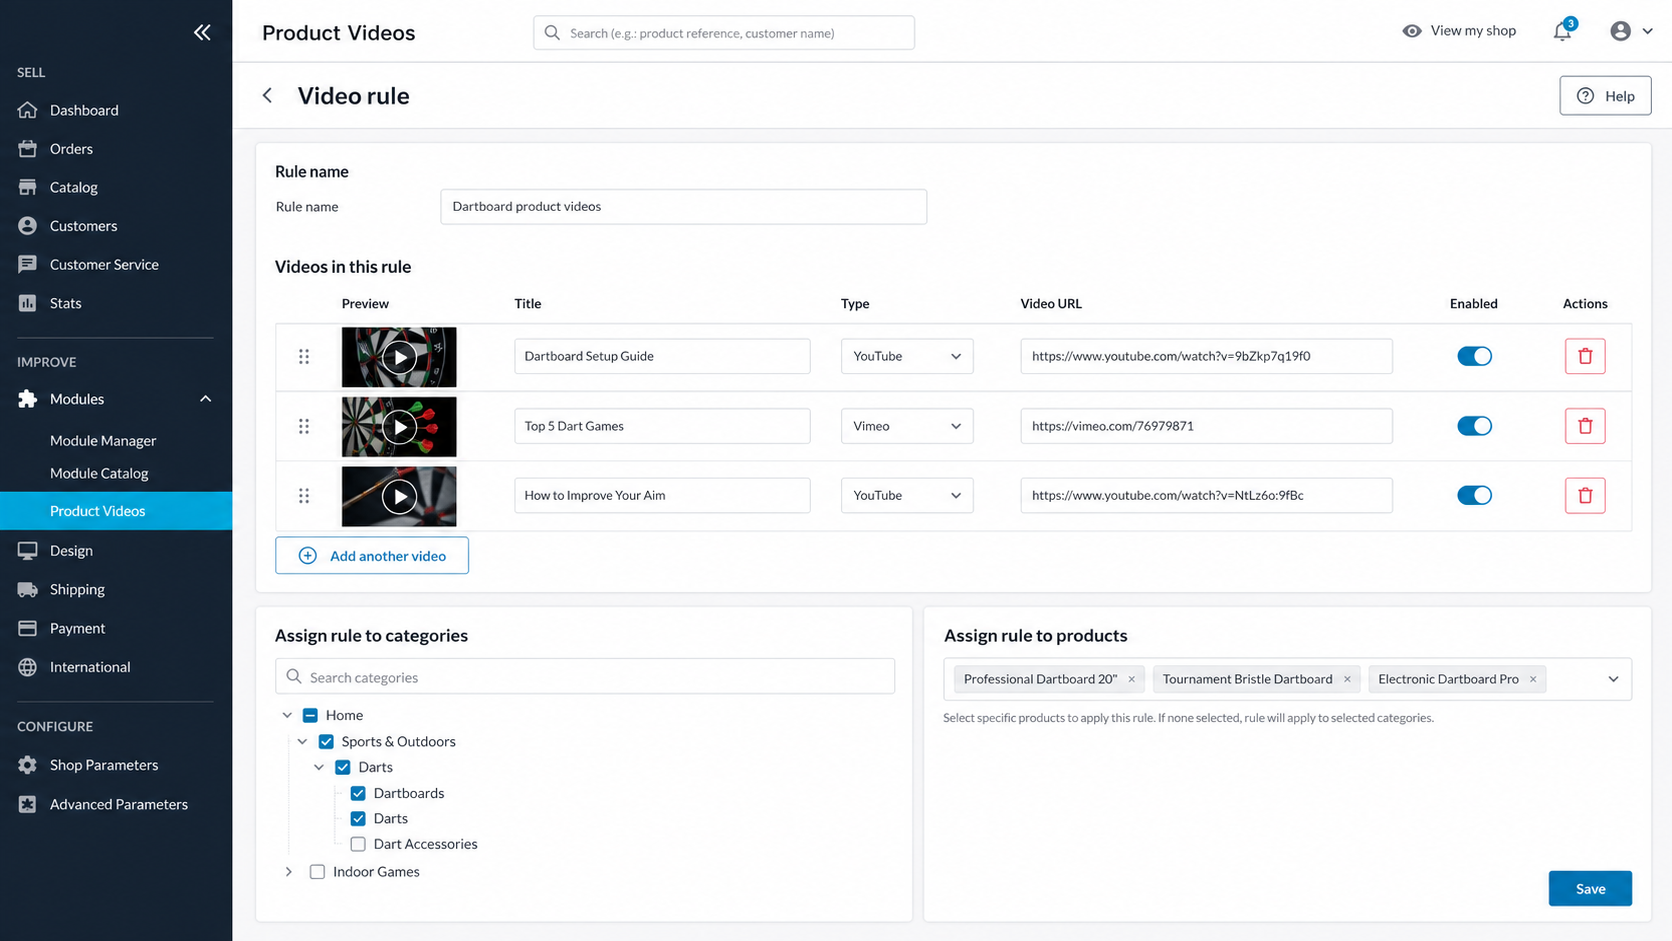Click Add another video button
This screenshot has height=941, width=1672.
pos(372,556)
